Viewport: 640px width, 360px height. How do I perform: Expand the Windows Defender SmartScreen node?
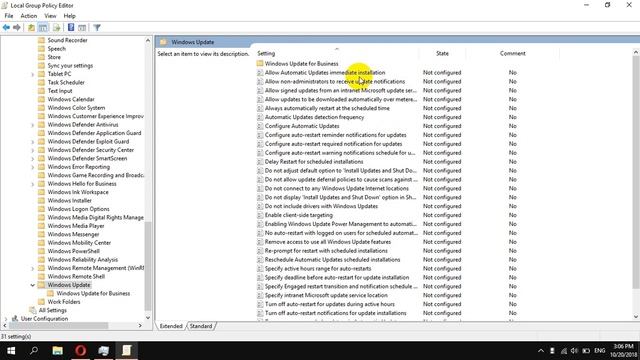[x=33, y=158]
